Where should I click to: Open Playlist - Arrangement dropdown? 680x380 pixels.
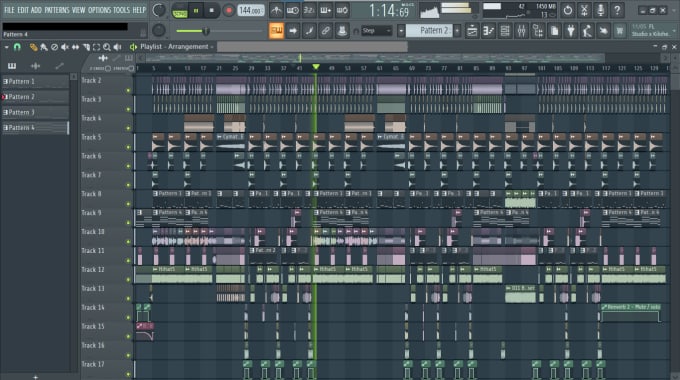point(177,46)
